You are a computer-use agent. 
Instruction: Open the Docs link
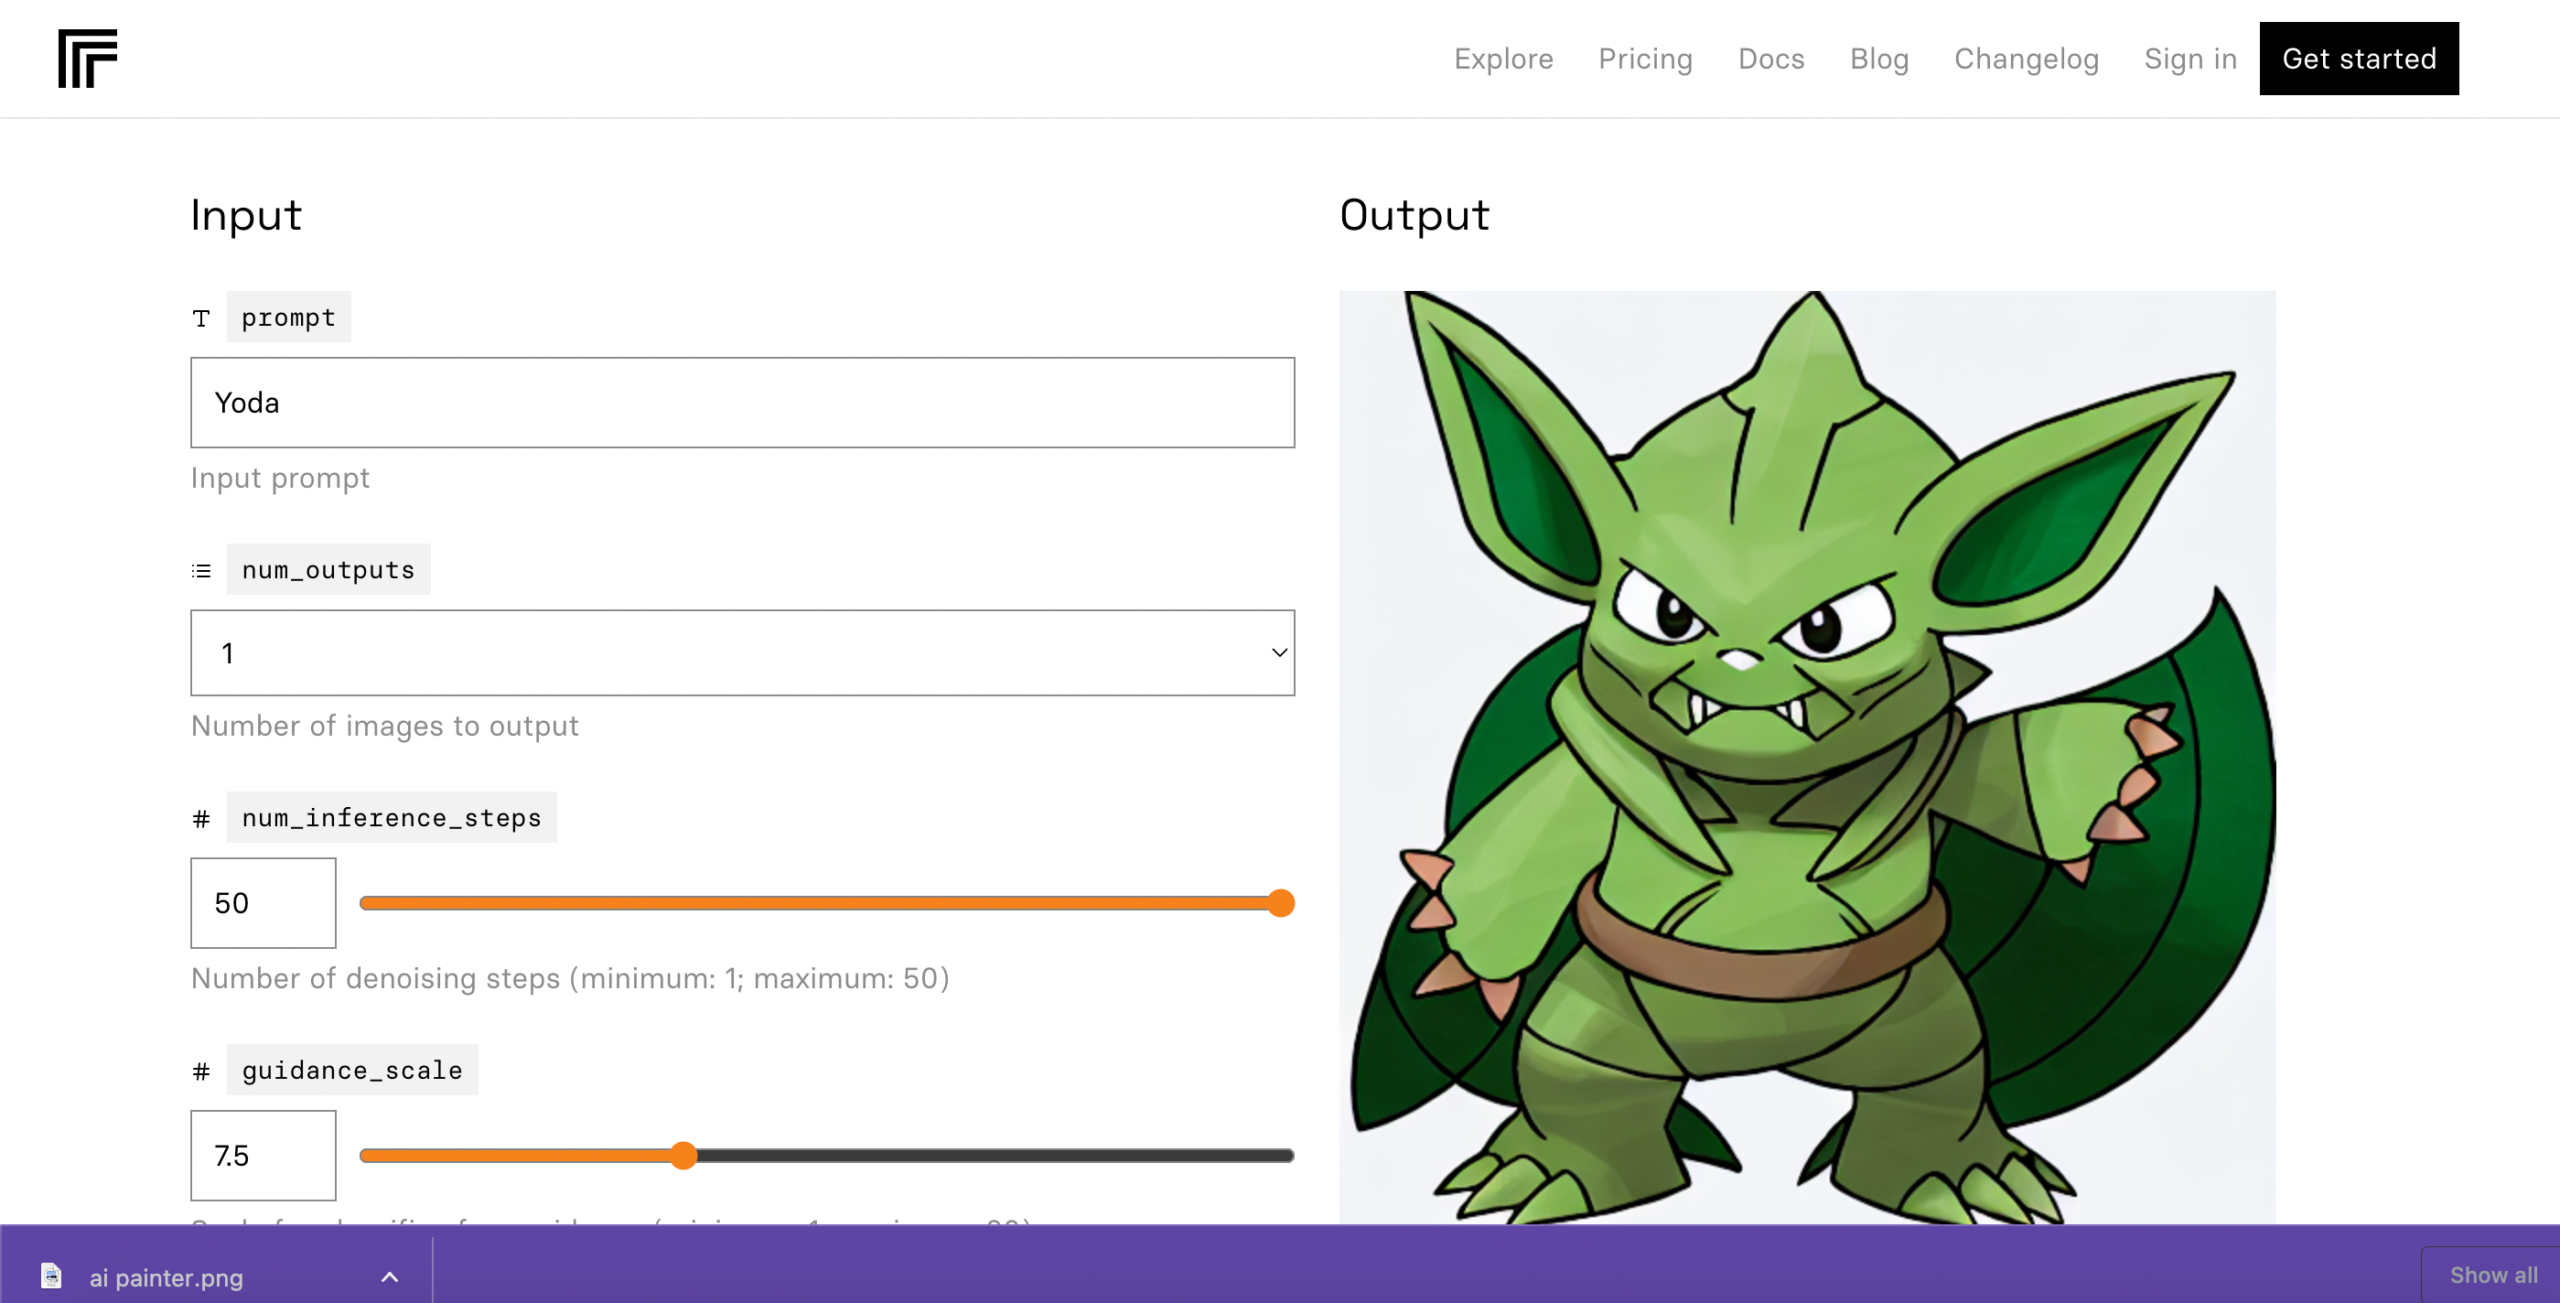1771,59
